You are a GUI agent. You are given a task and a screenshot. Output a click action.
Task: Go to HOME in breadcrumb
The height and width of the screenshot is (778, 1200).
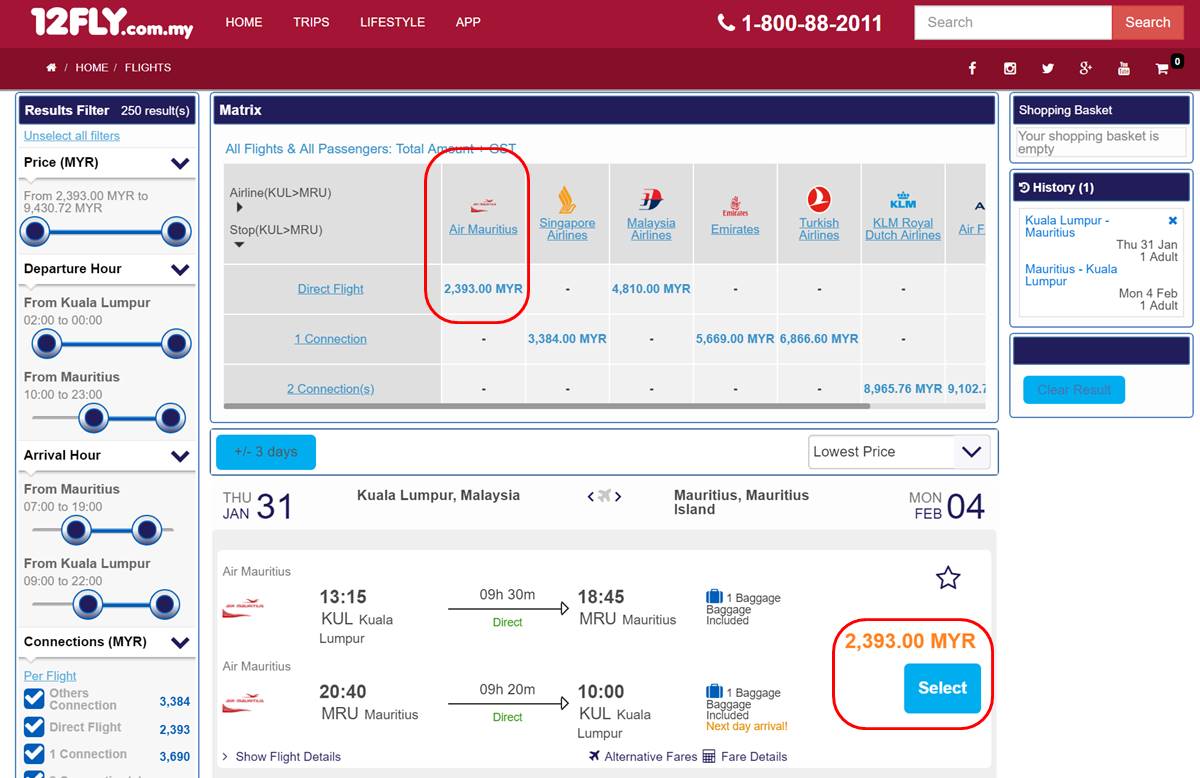92,68
